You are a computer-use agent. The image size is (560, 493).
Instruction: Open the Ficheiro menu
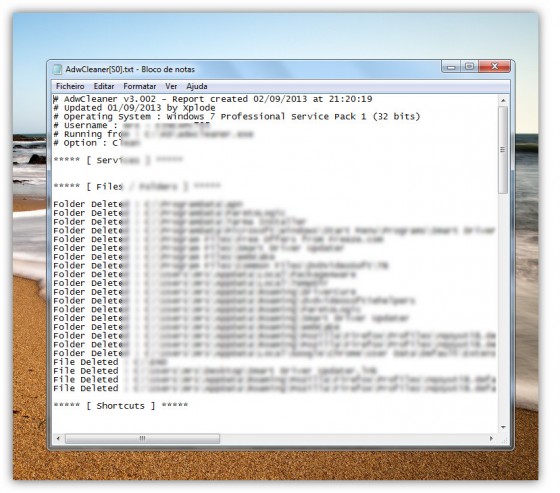[70, 86]
